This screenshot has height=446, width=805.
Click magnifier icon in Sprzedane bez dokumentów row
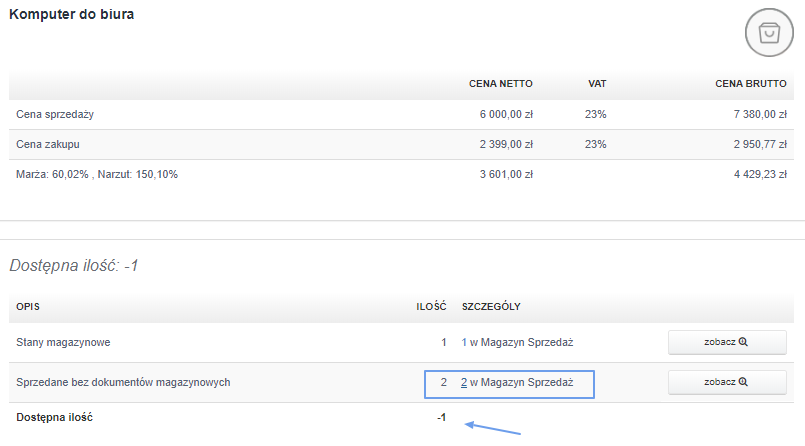pos(743,382)
